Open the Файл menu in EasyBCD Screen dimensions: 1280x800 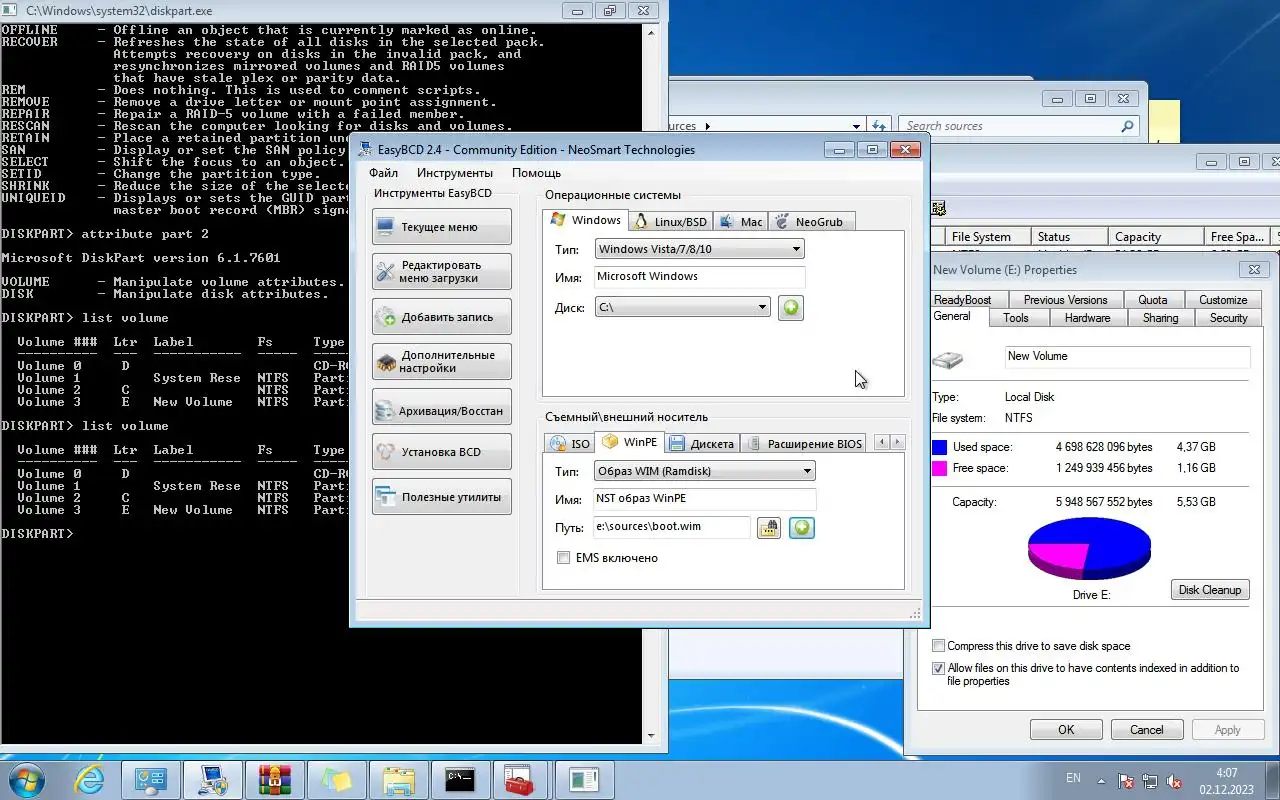coord(383,173)
